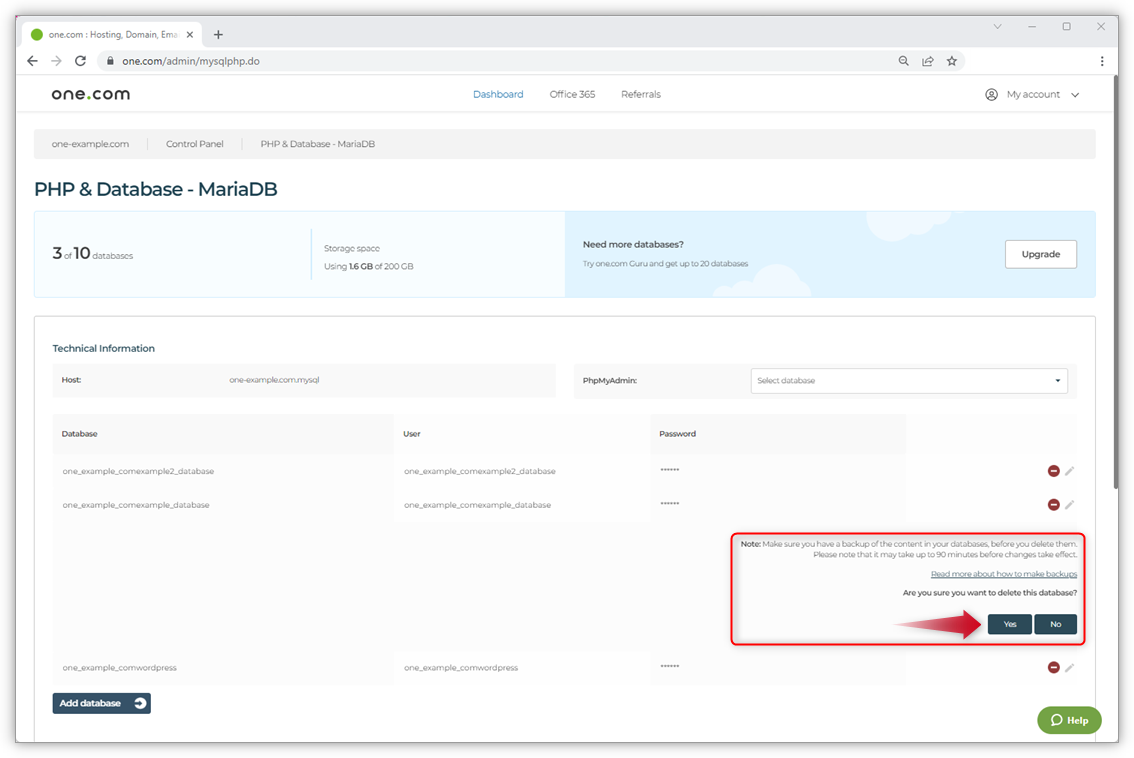Share the current page via the share icon
1134x758 pixels.
(x=927, y=61)
